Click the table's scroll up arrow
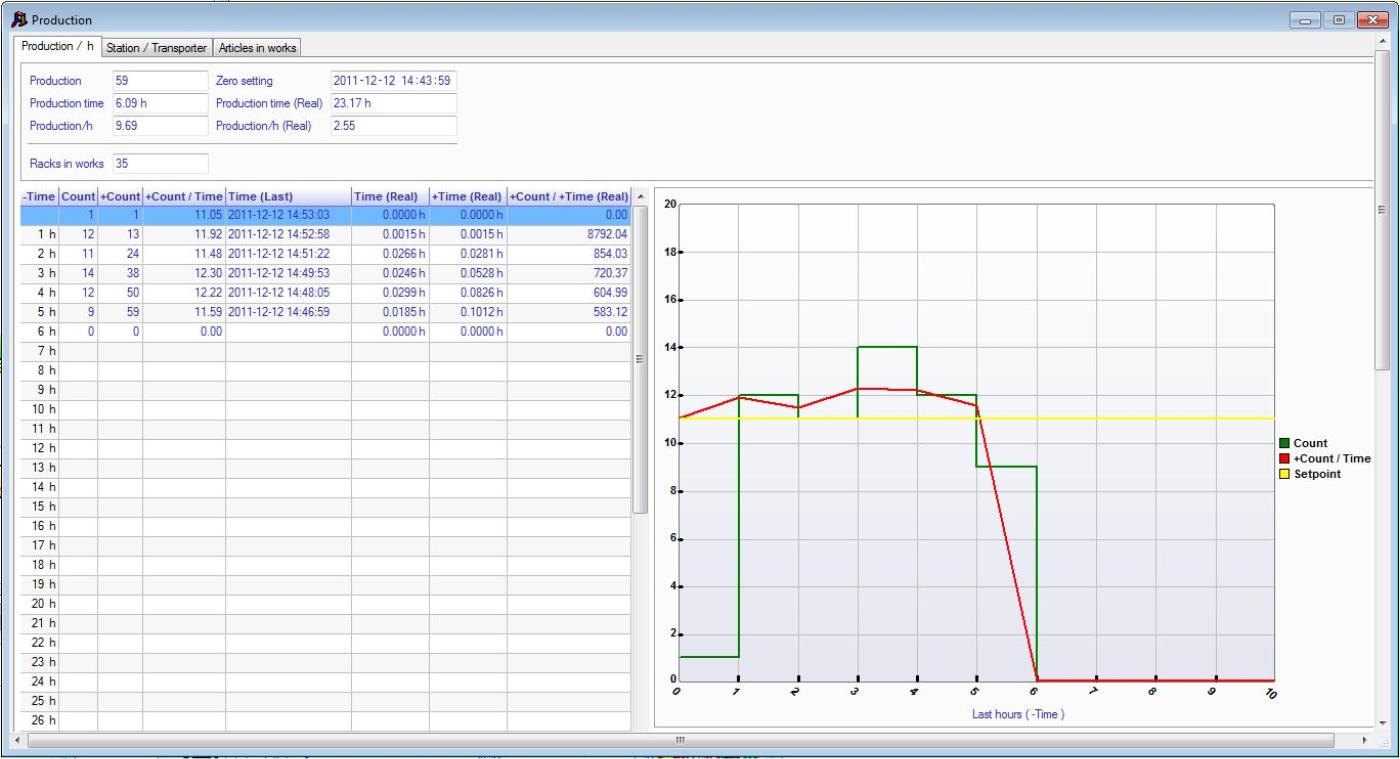Viewport: 1400px width, 759px height. click(640, 196)
